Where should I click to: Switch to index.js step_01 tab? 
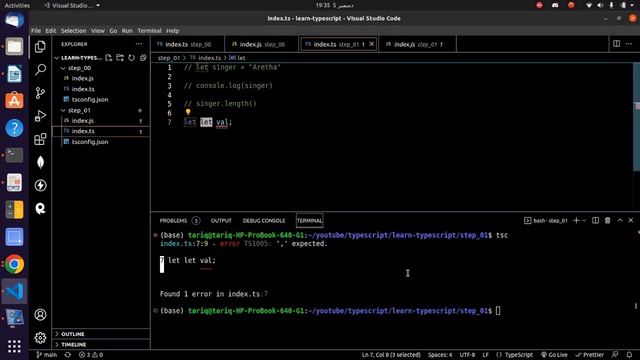418,44
